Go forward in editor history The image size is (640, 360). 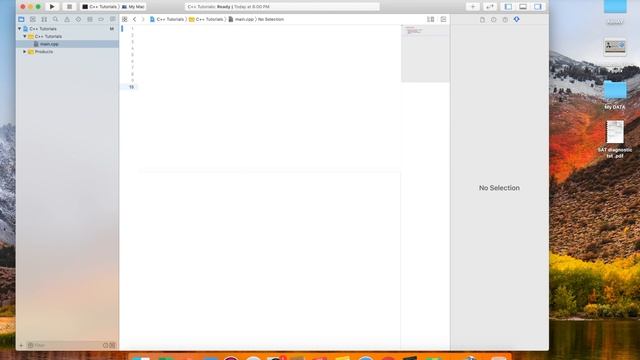coord(143,19)
